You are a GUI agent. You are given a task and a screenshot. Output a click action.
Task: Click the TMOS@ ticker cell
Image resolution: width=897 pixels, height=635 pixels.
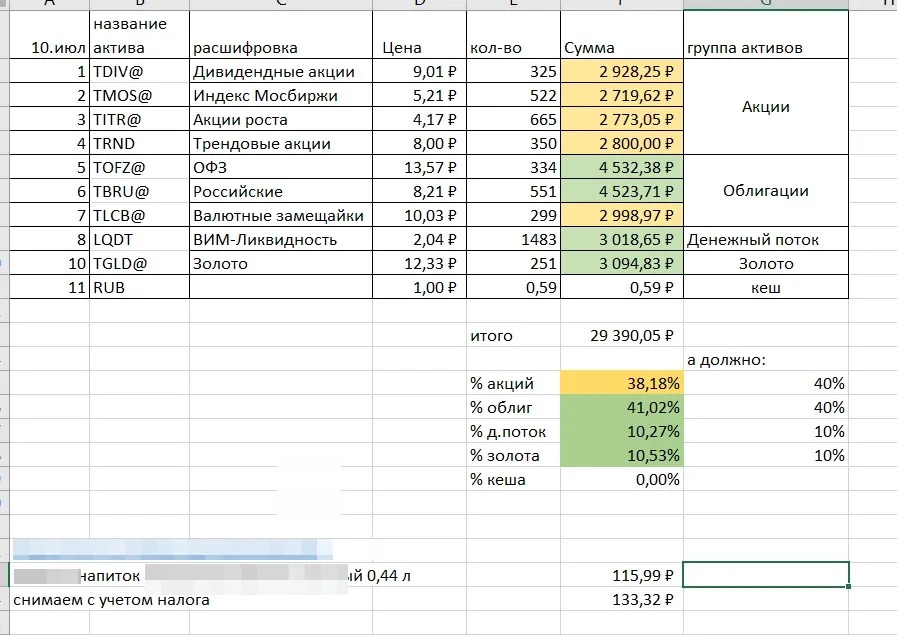tap(139, 95)
